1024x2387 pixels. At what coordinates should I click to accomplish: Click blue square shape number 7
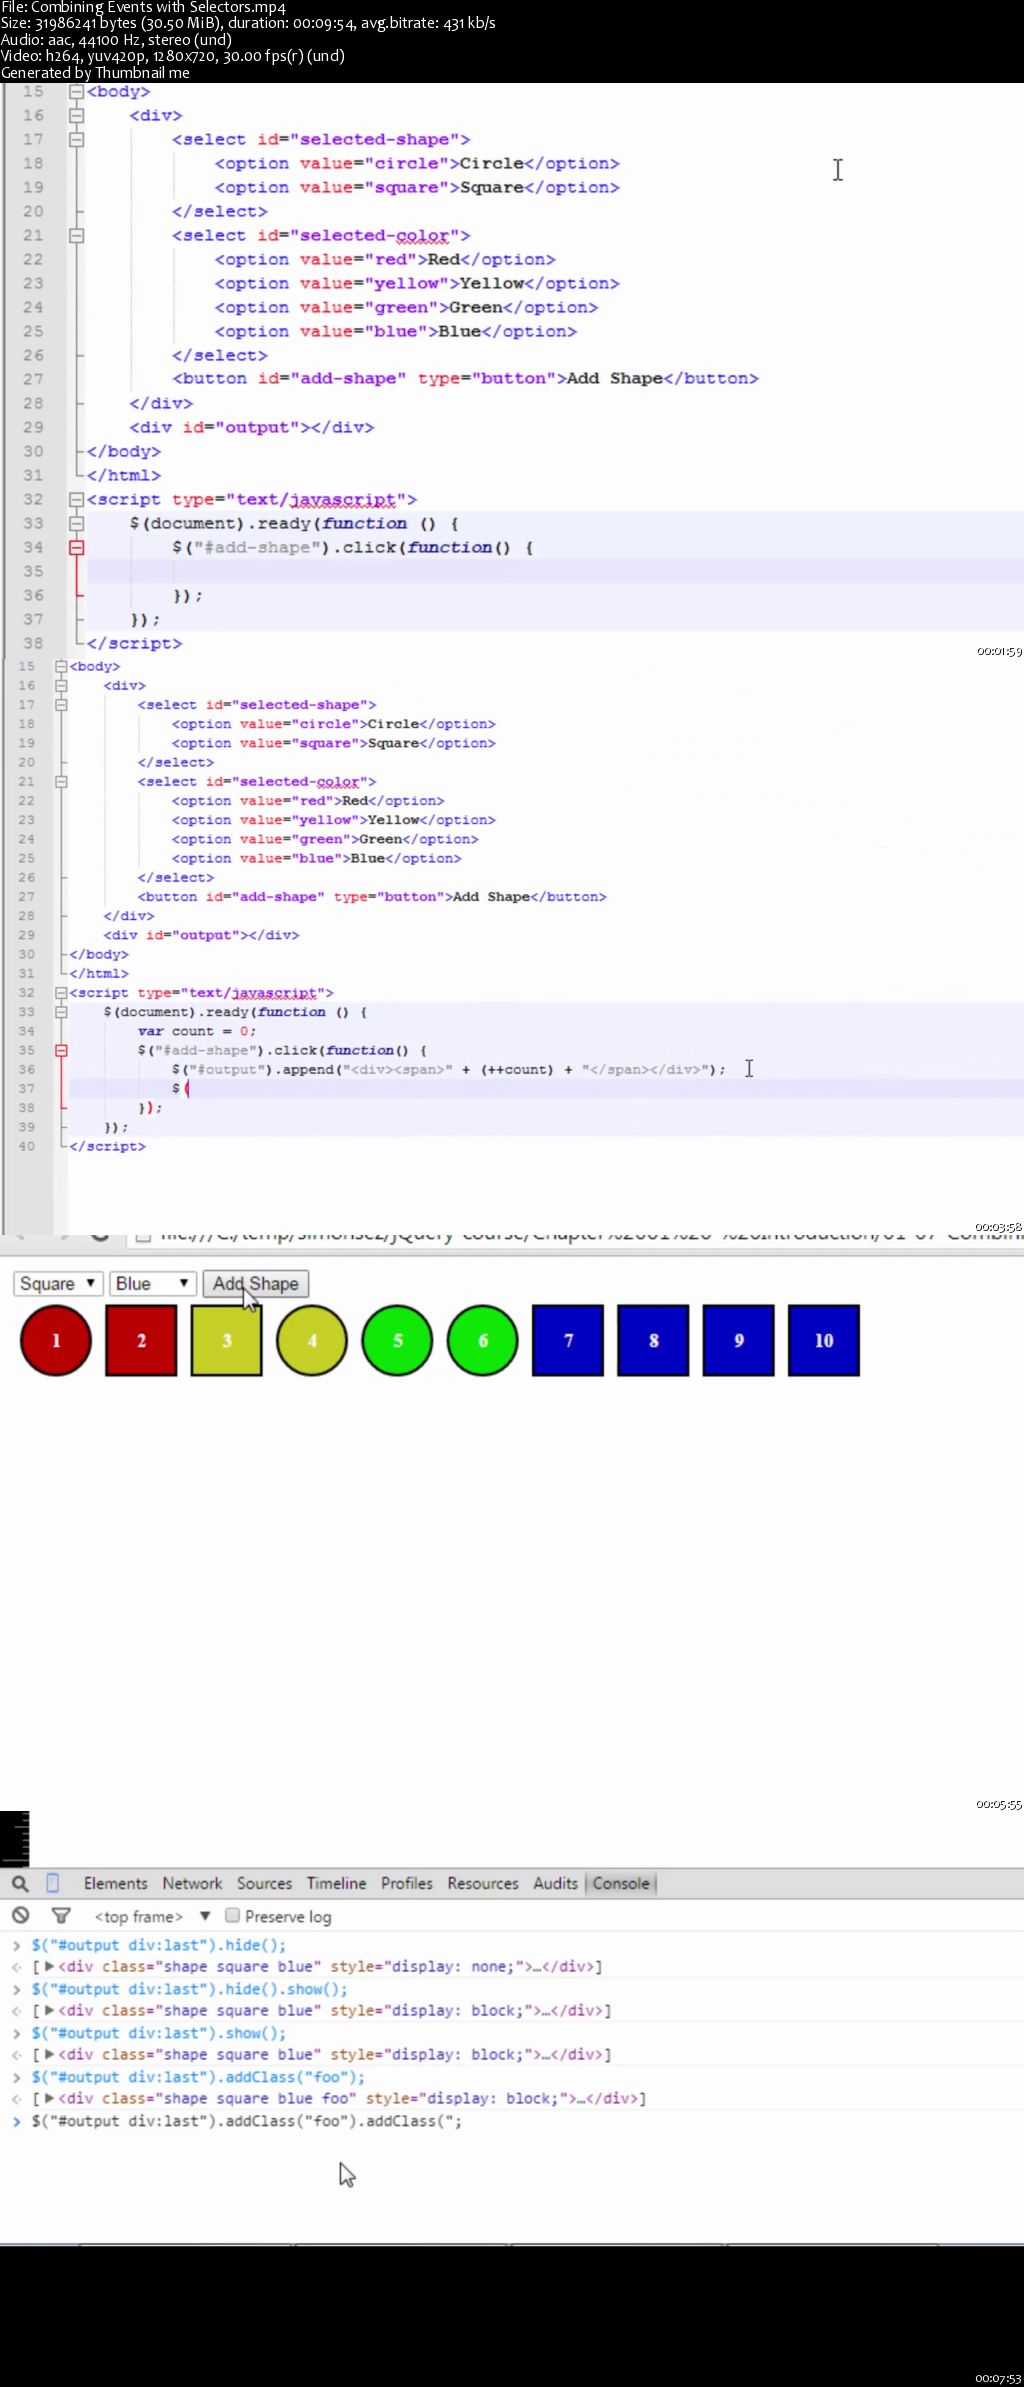568,1340
